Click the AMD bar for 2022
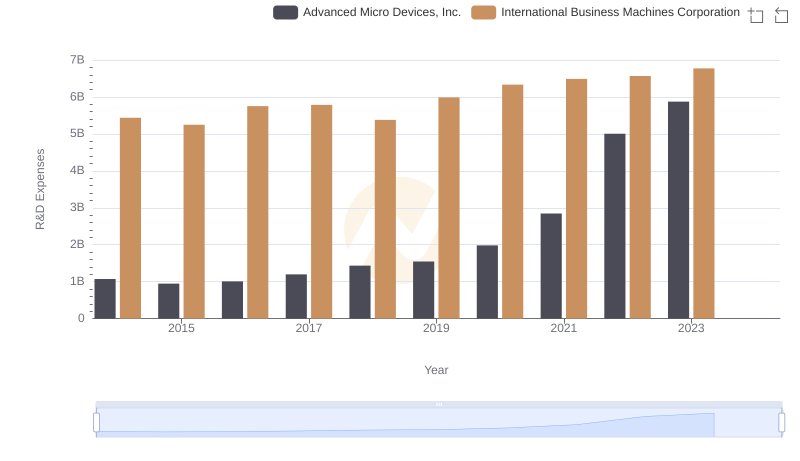This screenshot has height=461, width=800. tap(615, 226)
